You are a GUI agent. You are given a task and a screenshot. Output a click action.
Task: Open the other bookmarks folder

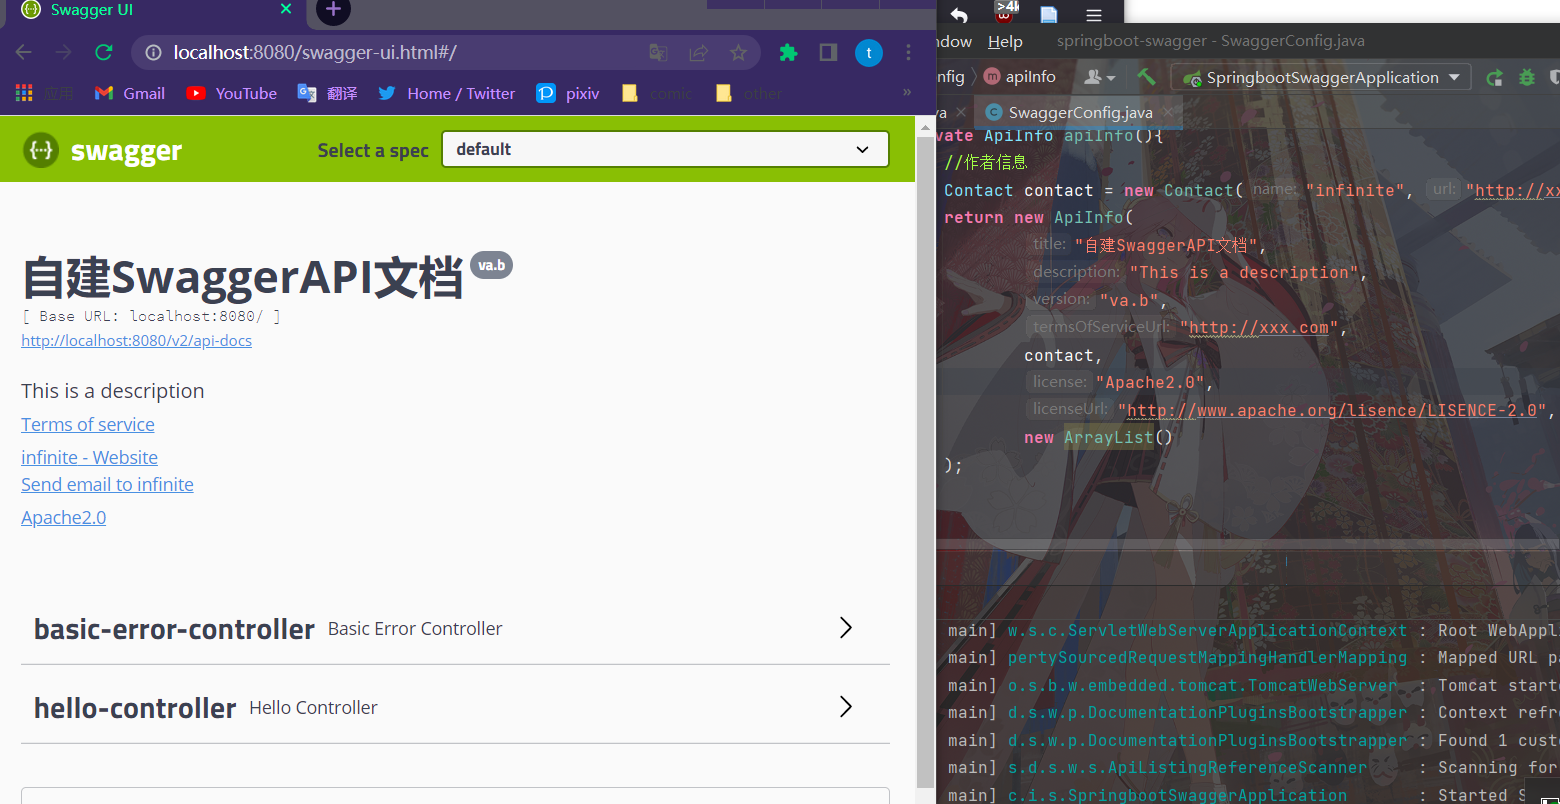point(749,93)
